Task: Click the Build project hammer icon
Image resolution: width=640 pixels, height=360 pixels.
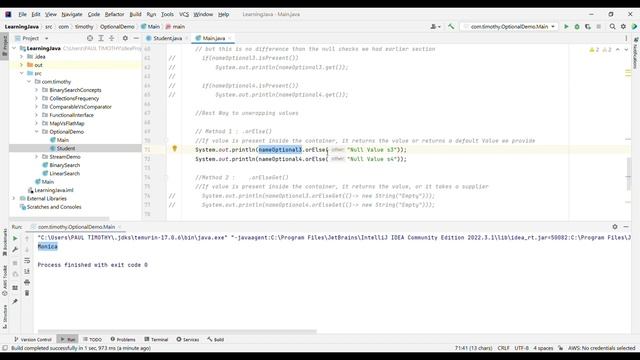Action: click(451, 27)
